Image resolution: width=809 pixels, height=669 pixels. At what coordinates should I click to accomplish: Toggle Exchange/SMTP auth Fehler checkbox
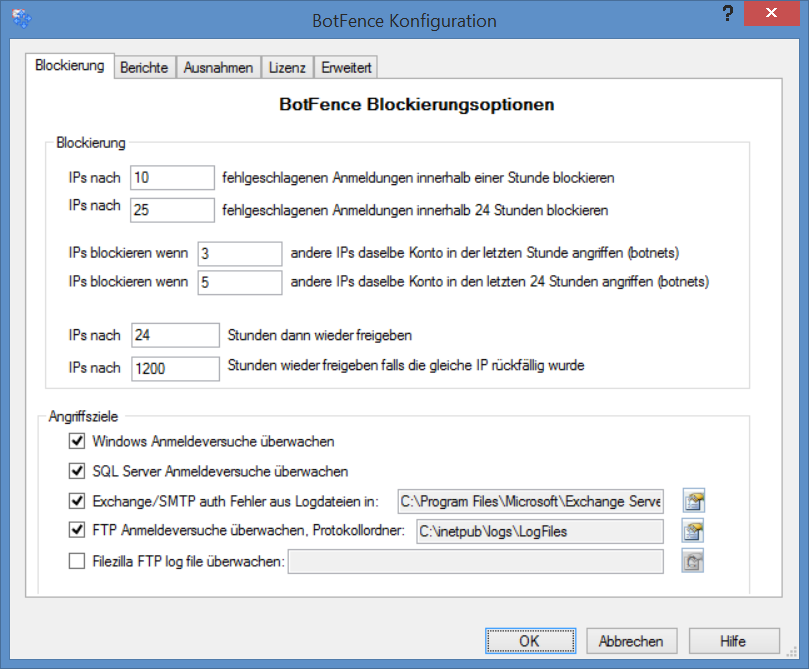[77, 501]
